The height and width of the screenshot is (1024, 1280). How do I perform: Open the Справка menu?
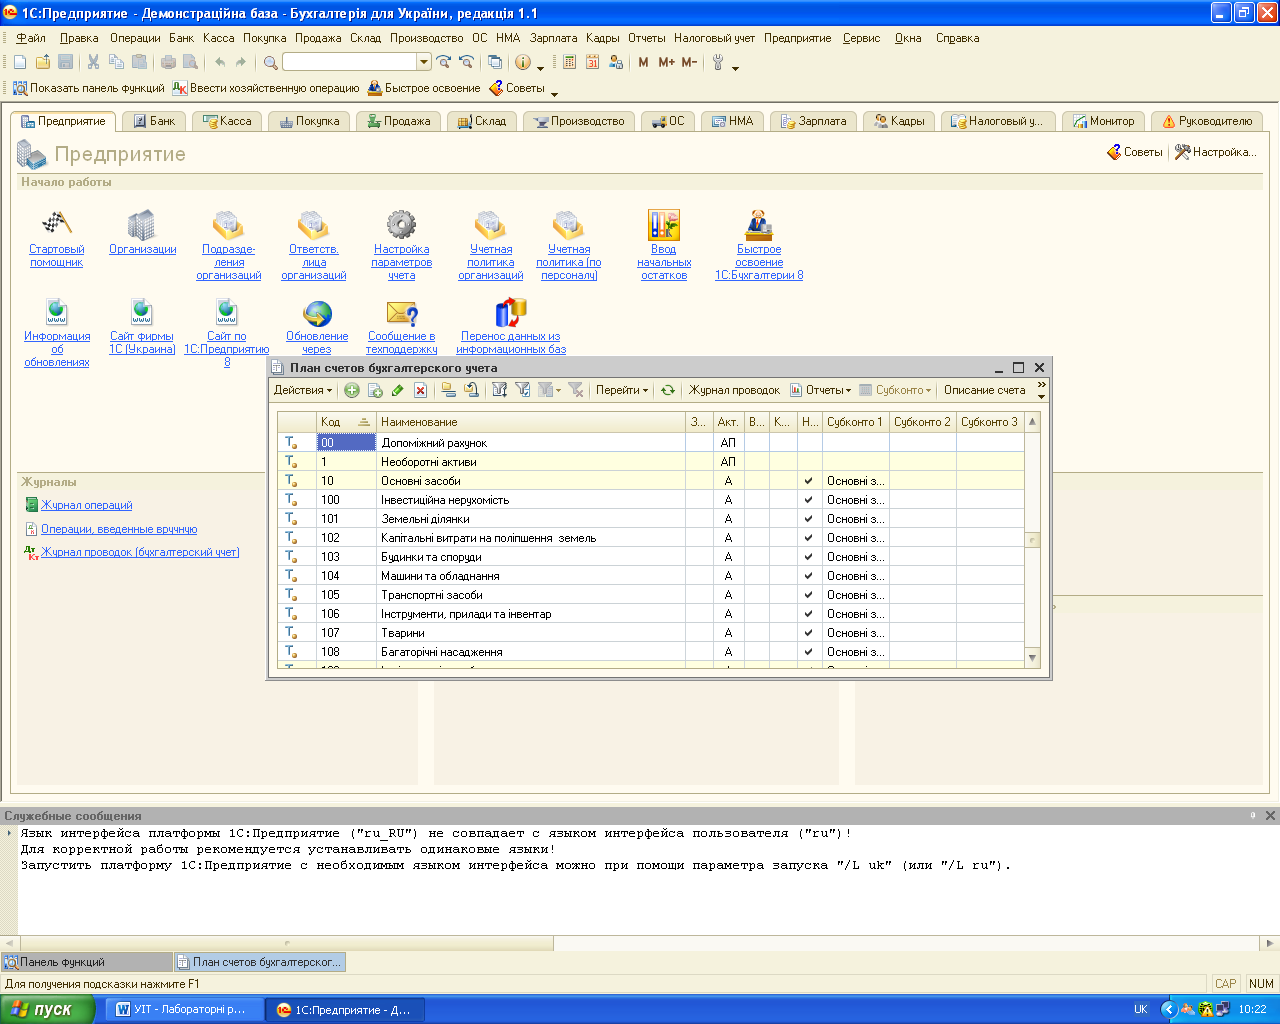[957, 38]
